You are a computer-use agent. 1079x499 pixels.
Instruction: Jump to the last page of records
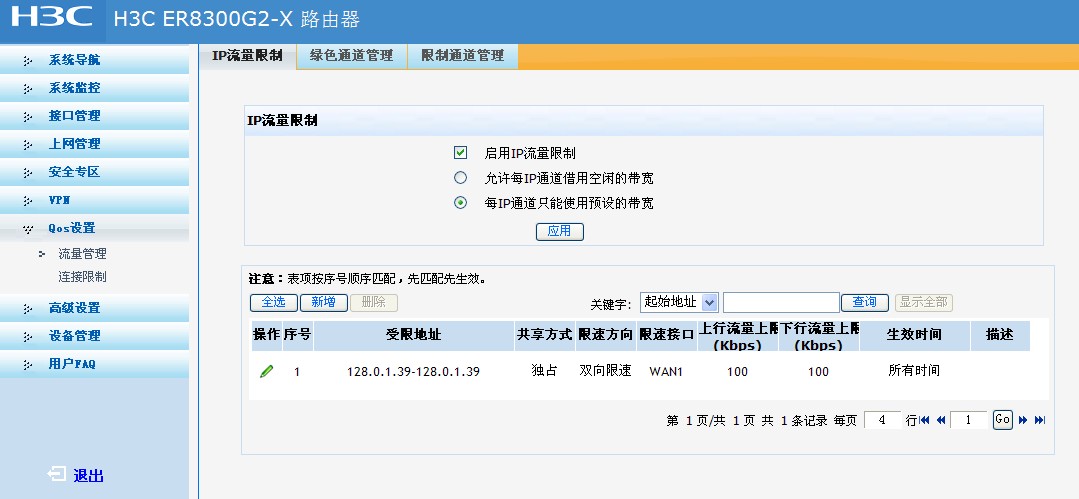[x=1039, y=421]
